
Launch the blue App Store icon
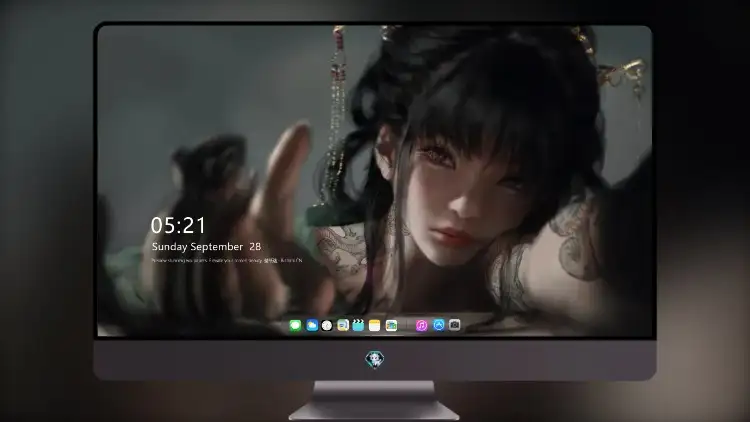(439, 325)
